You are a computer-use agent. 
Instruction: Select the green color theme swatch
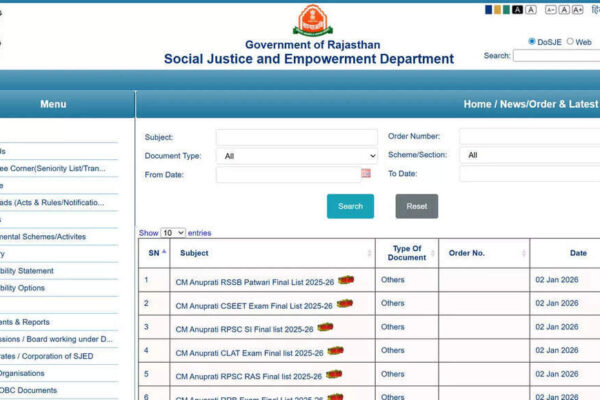pyautogui.click(x=506, y=10)
